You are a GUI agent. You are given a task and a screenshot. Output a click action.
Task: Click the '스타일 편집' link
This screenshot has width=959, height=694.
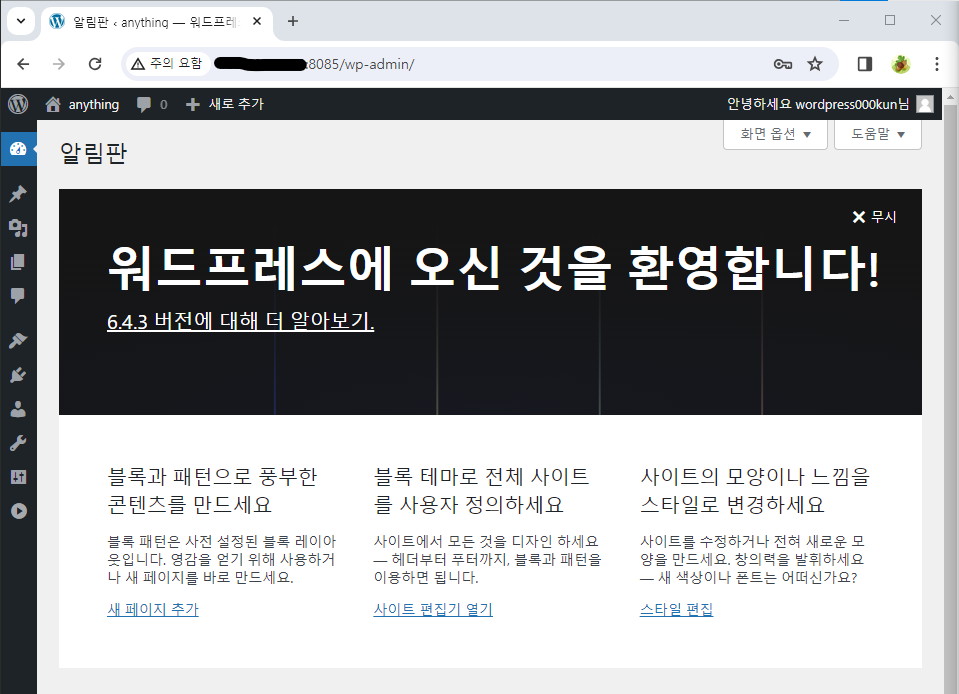(x=676, y=609)
